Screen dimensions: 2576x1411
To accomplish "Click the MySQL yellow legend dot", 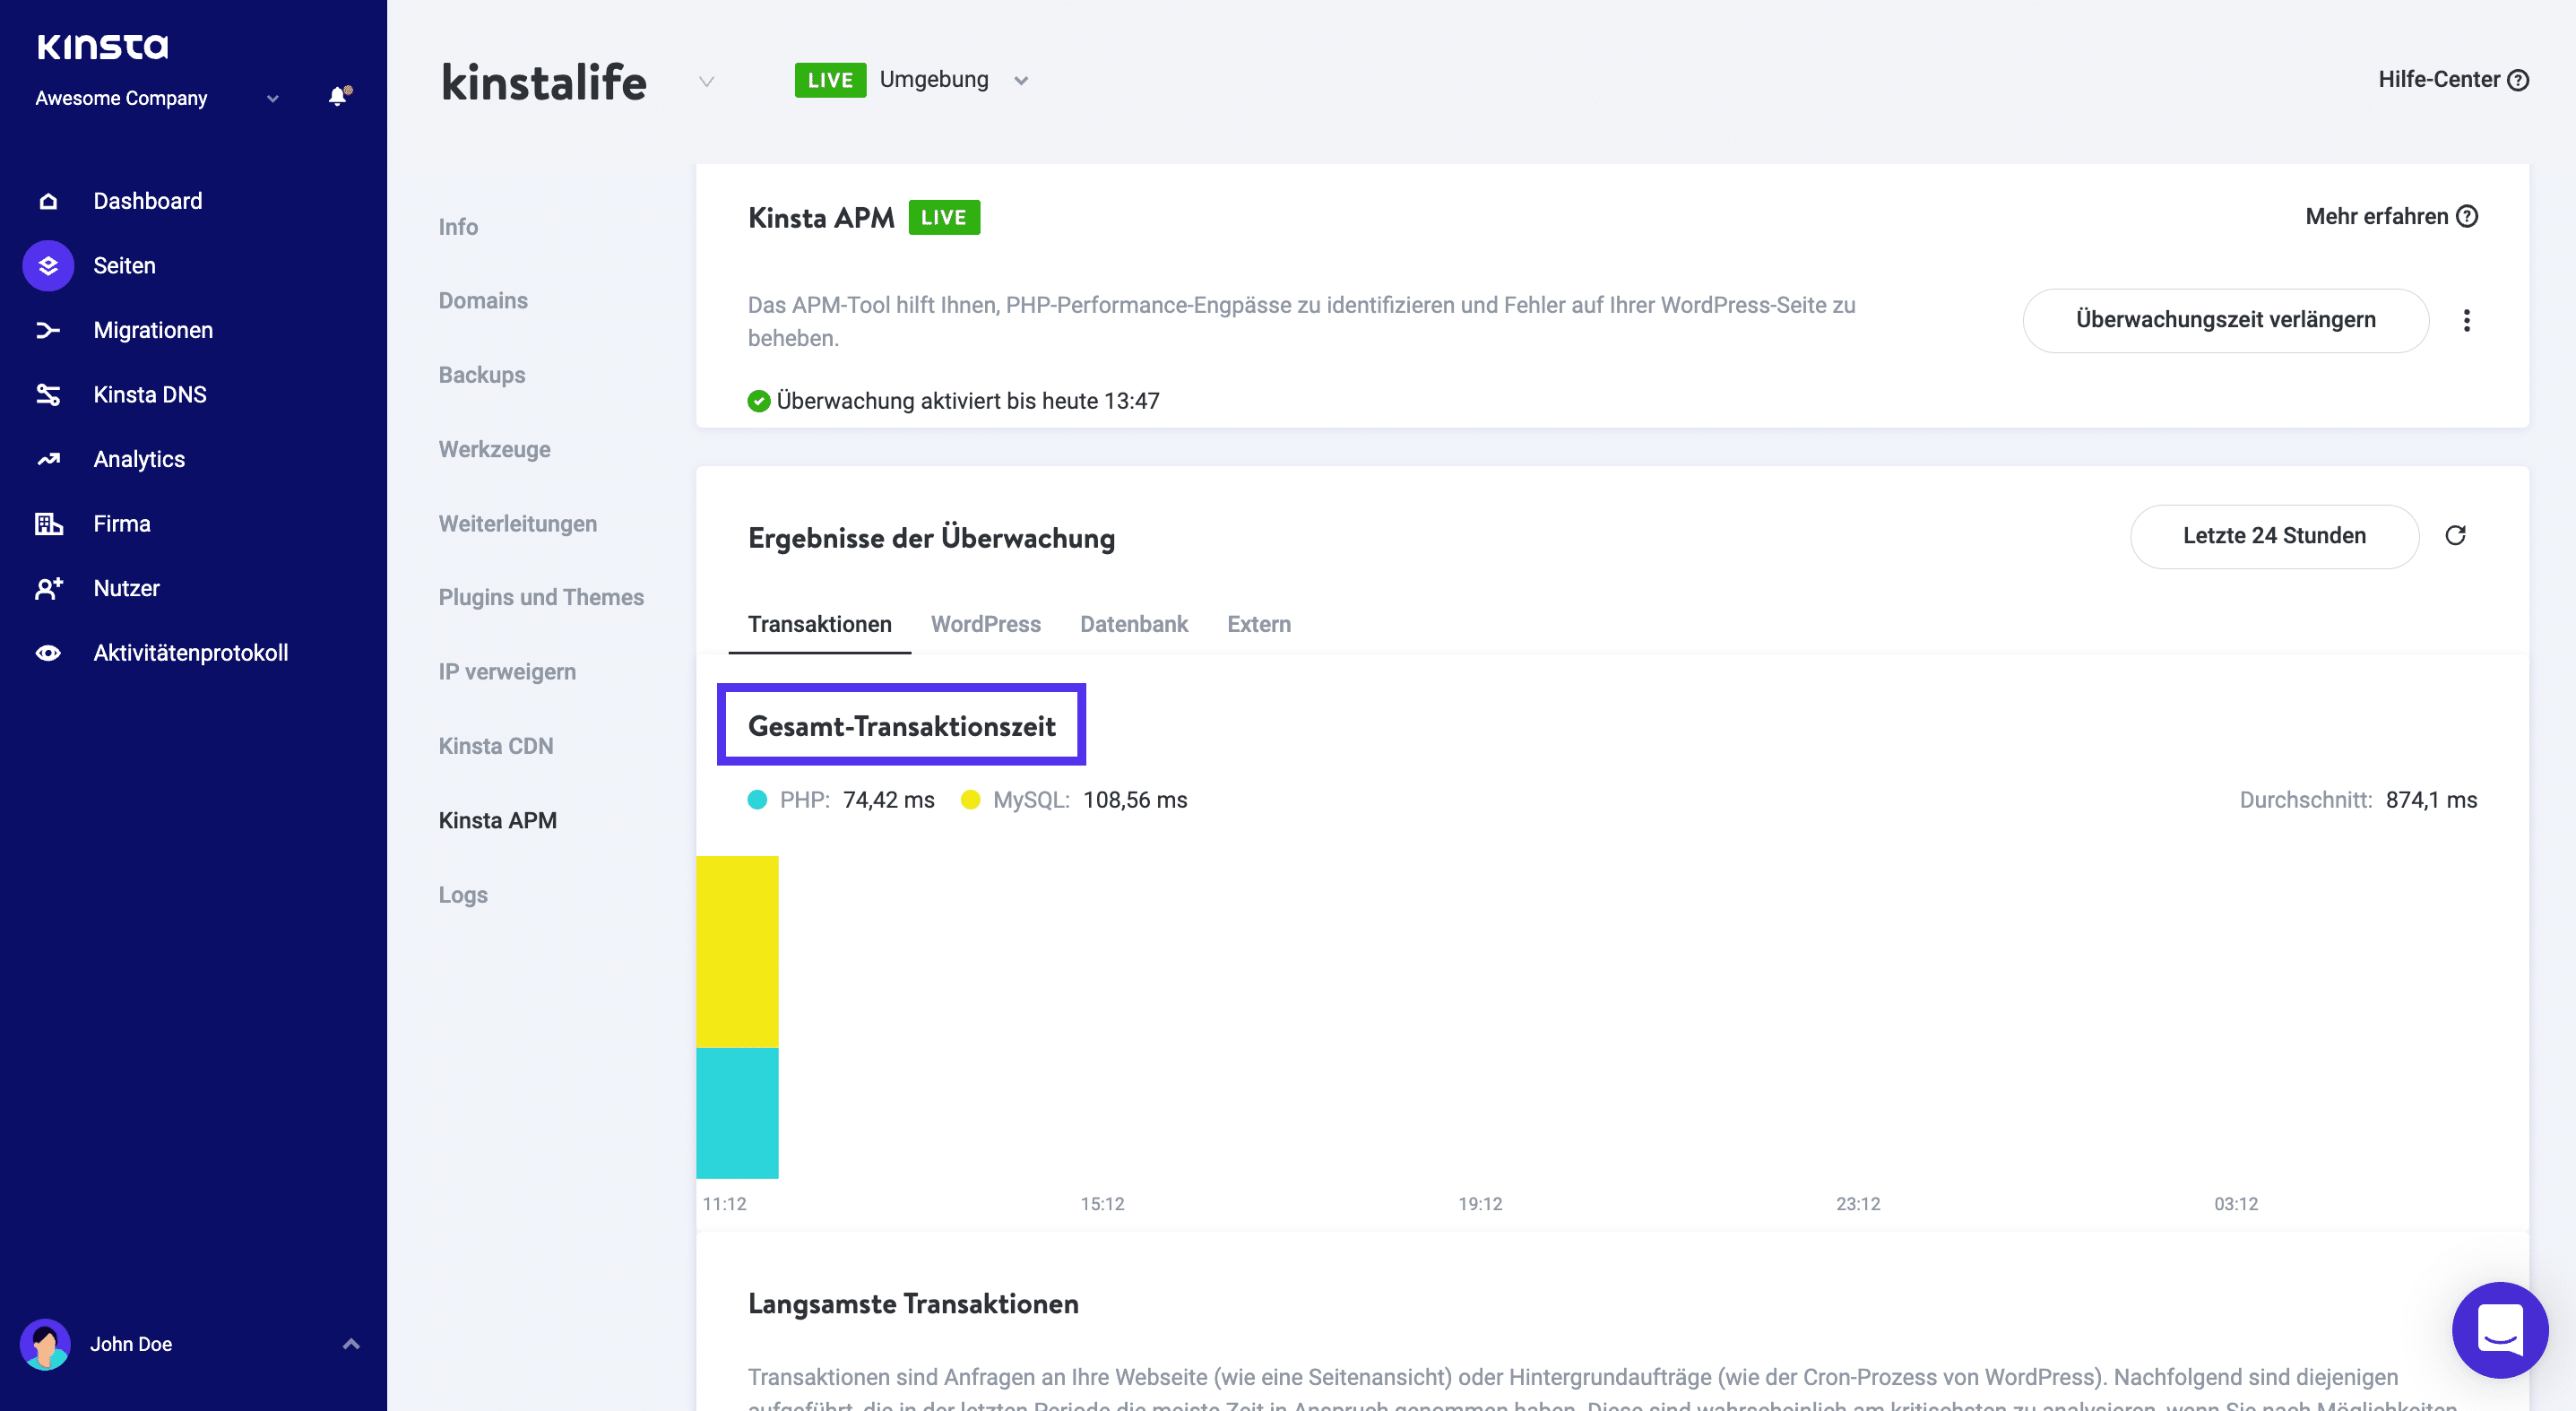I will (970, 800).
